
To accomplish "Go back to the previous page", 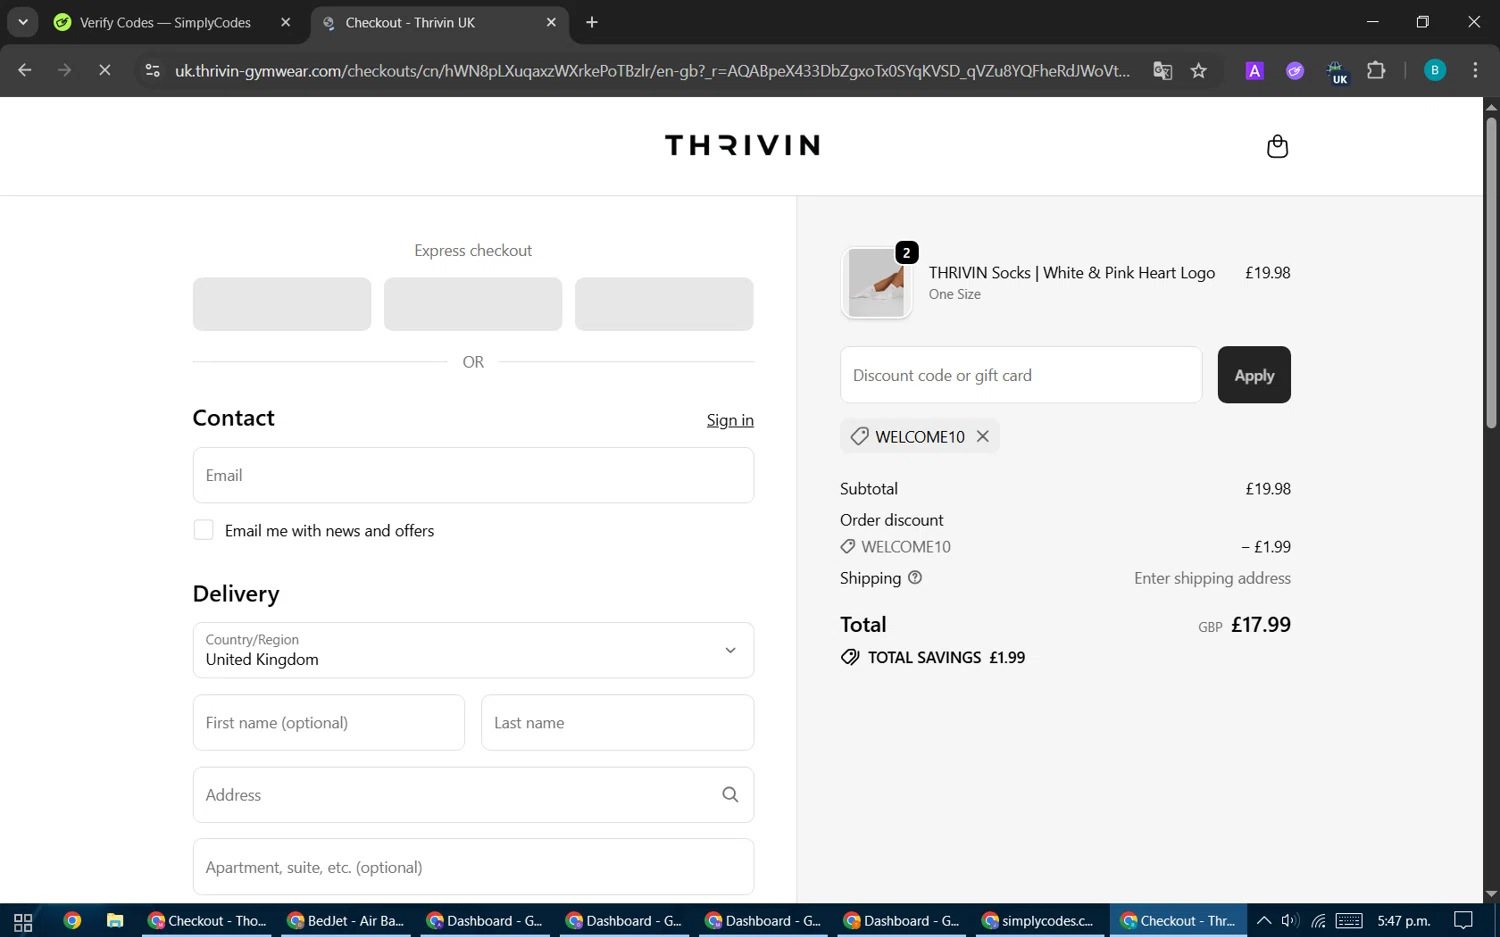I will coord(25,70).
